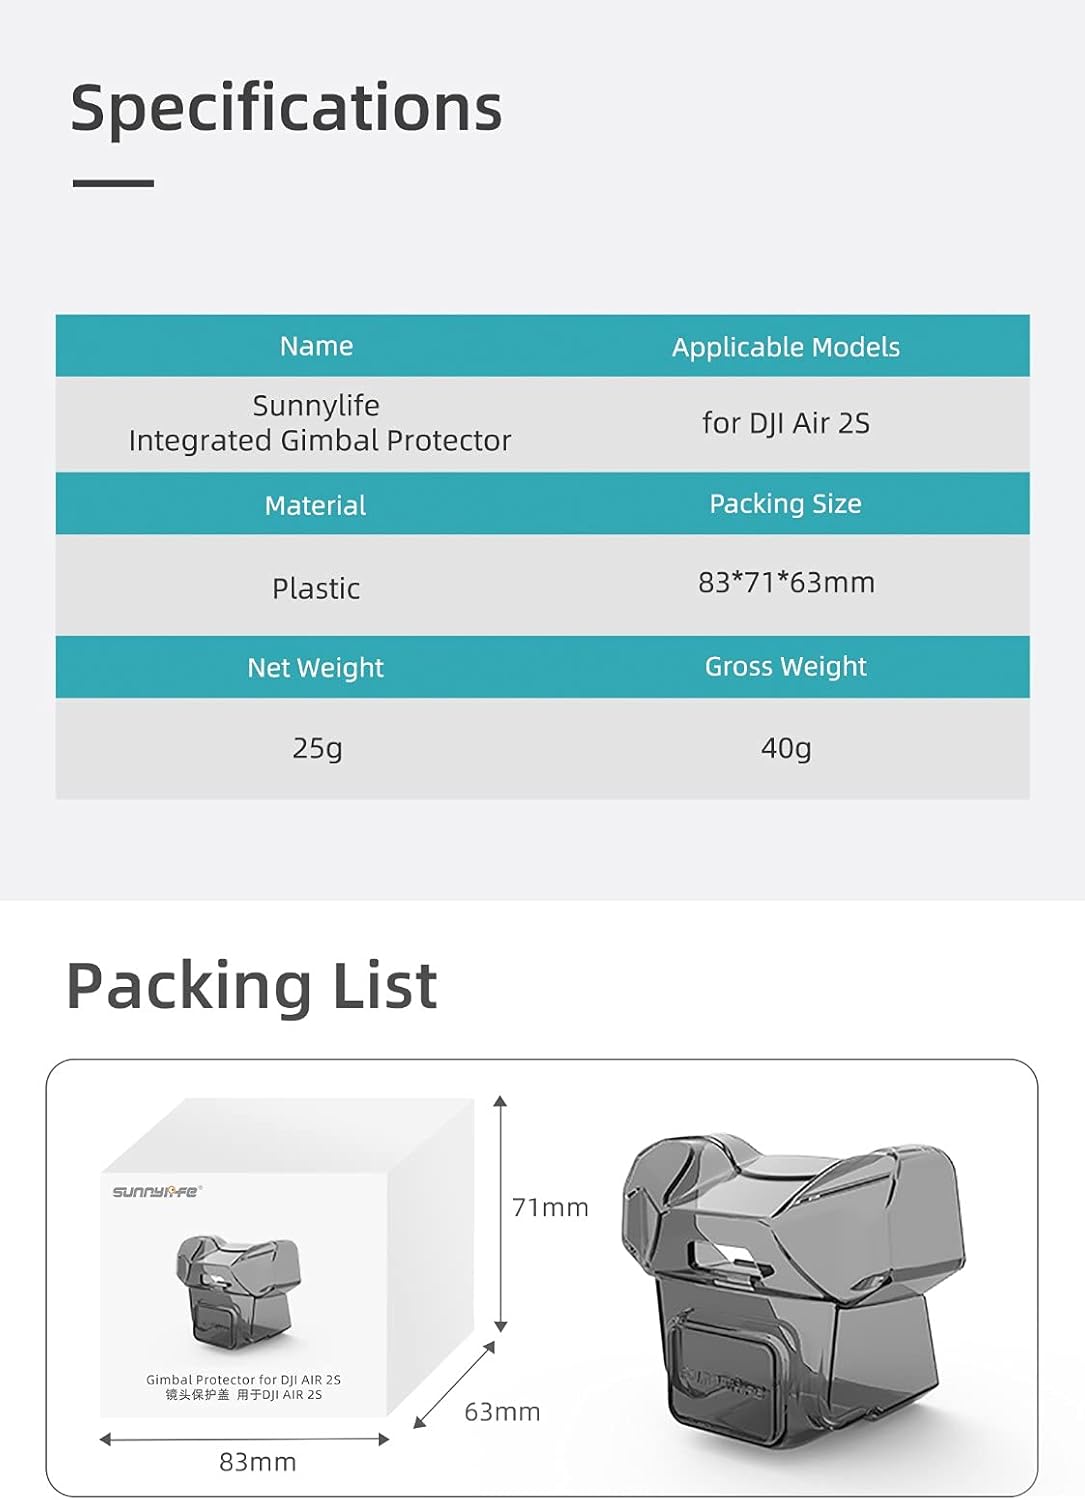Click the horizontal 83mm width arrow
This screenshot has width=1085, height=1500.
coord(244,1440)
